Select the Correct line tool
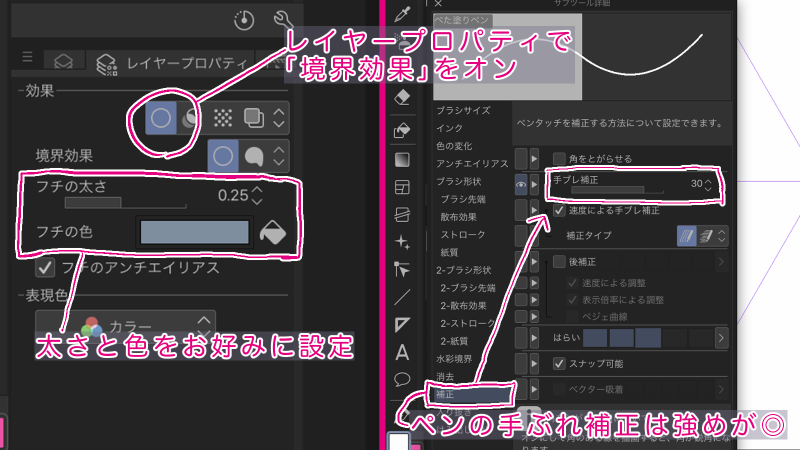Image resolution: width=800 pixels, height=450 pixels. coord(402,269)
